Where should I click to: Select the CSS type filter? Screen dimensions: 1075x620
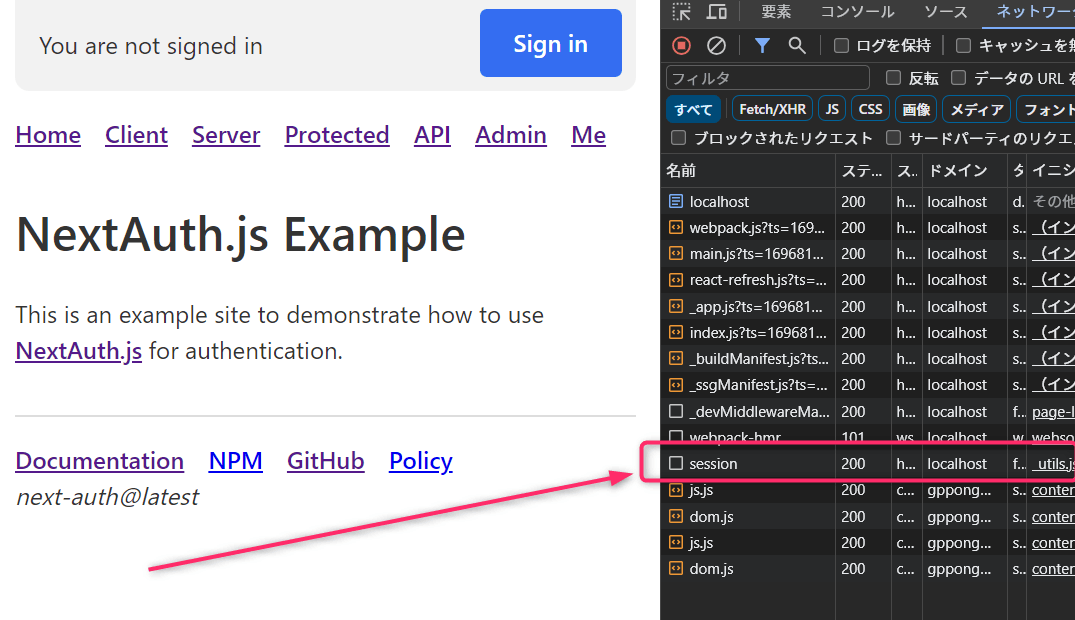coord(871,109)
